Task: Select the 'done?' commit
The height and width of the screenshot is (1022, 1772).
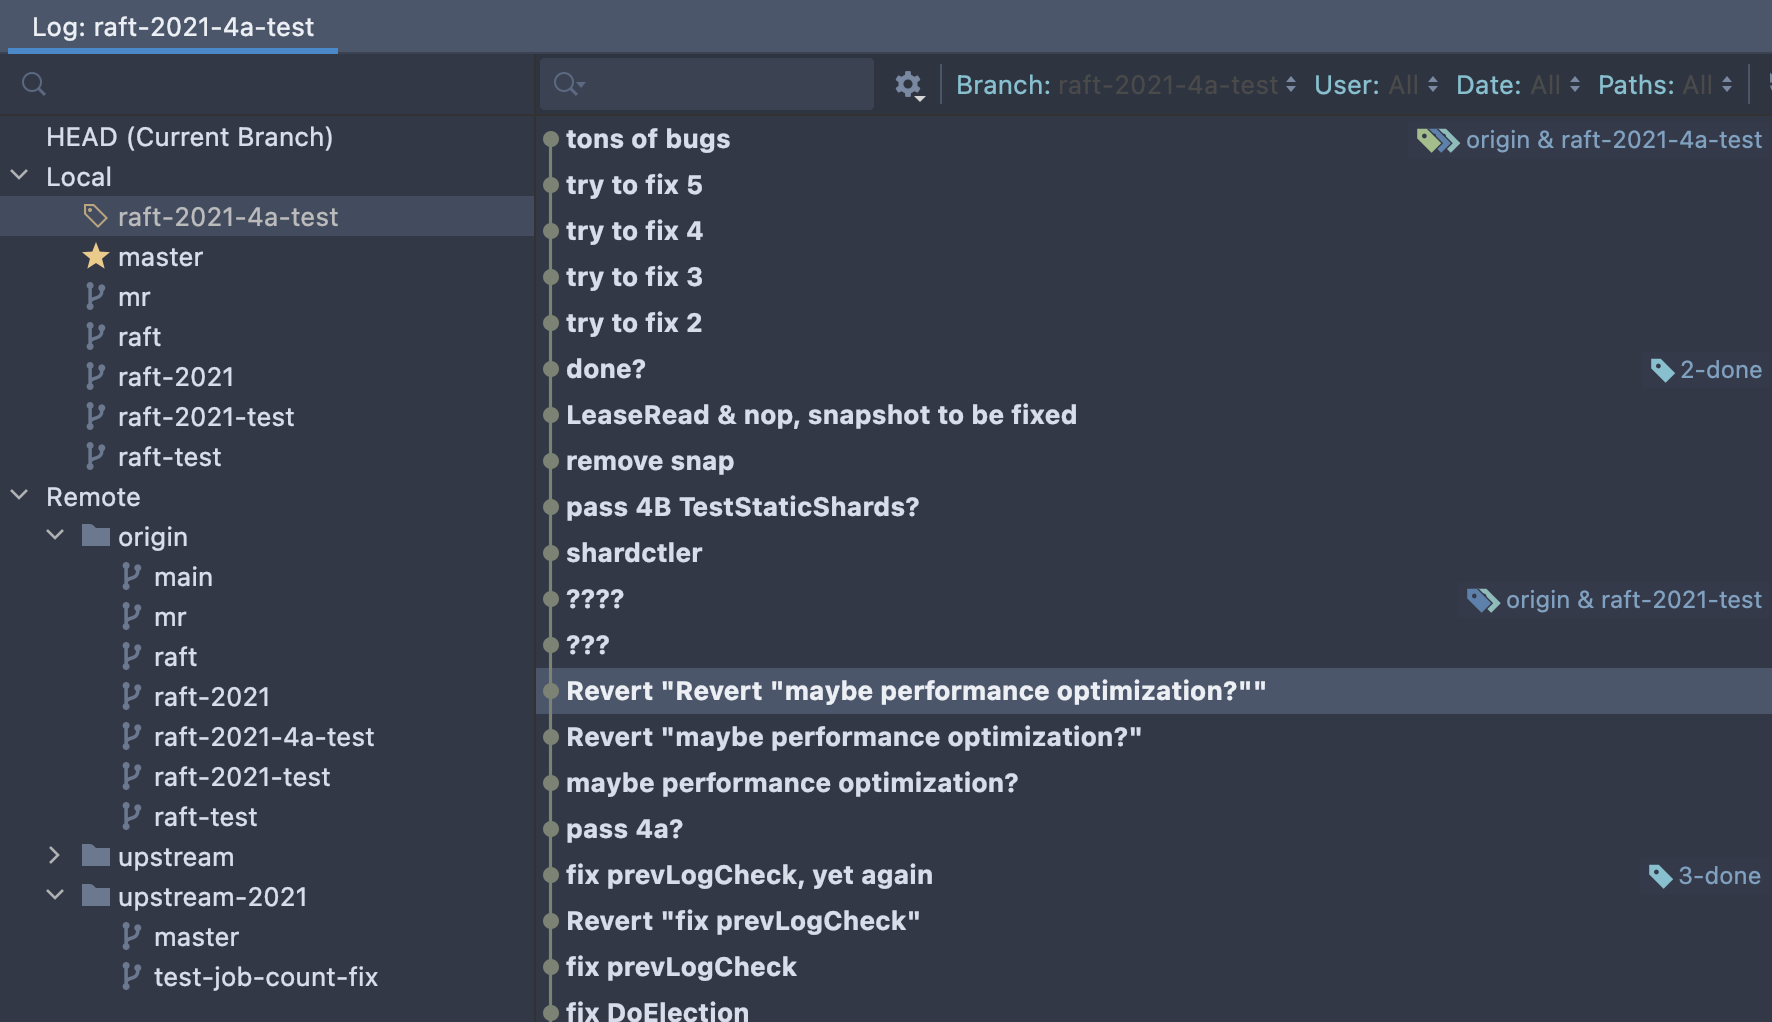Action: click(606, 369)
